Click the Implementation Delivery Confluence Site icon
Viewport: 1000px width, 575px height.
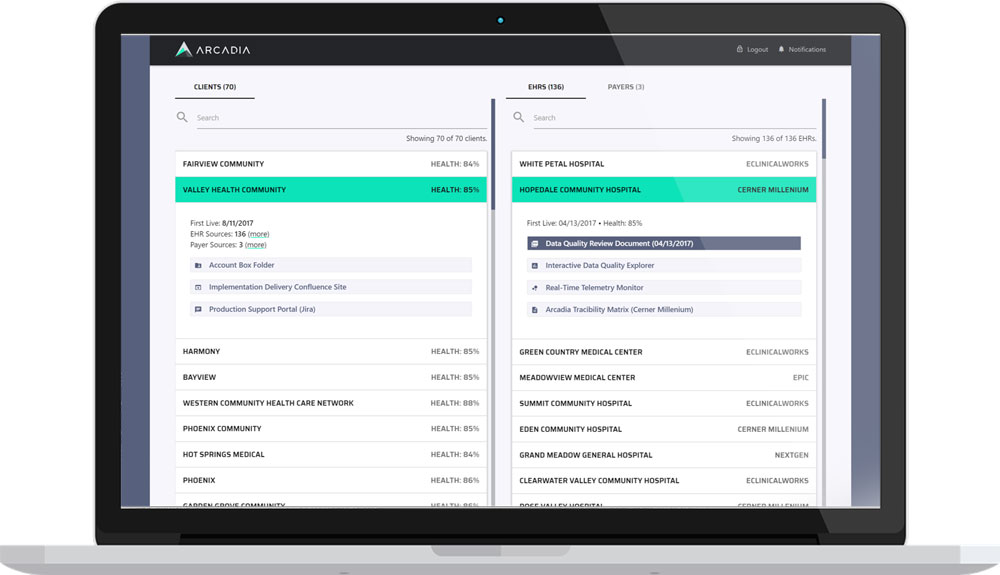coord(198,288)
